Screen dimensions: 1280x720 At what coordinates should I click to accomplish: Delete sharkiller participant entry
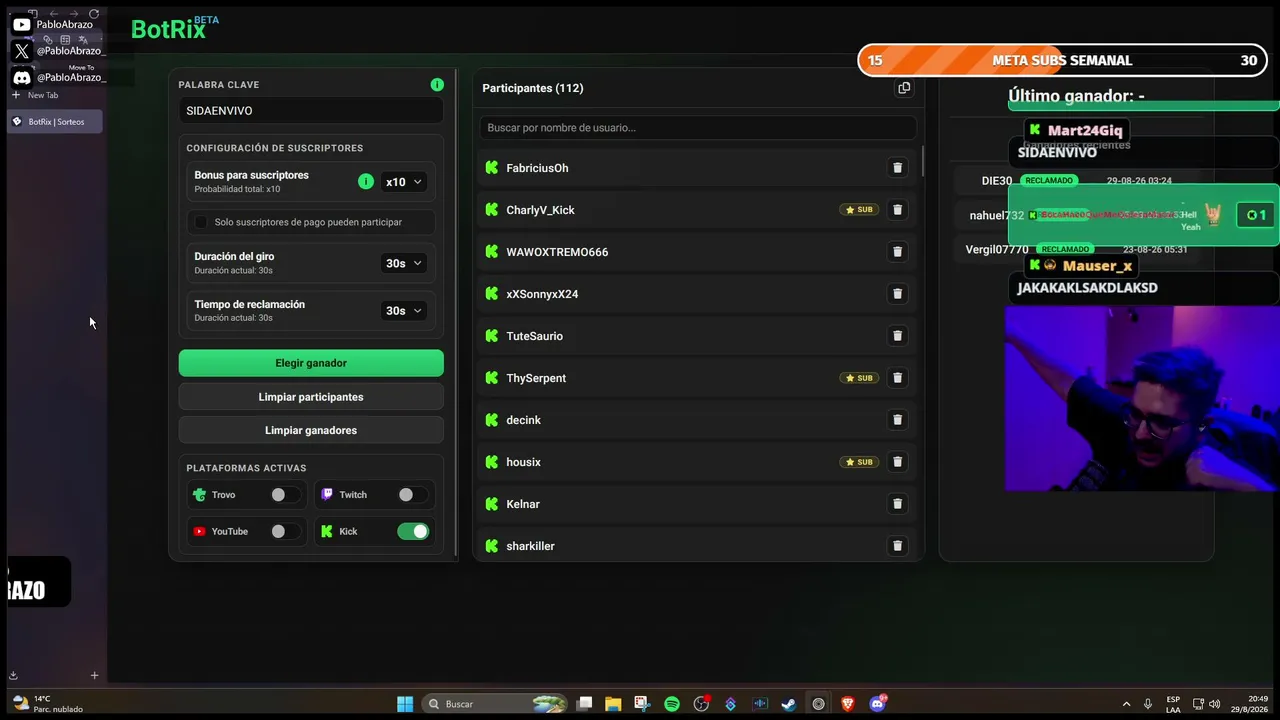click(x=897, y=546)
